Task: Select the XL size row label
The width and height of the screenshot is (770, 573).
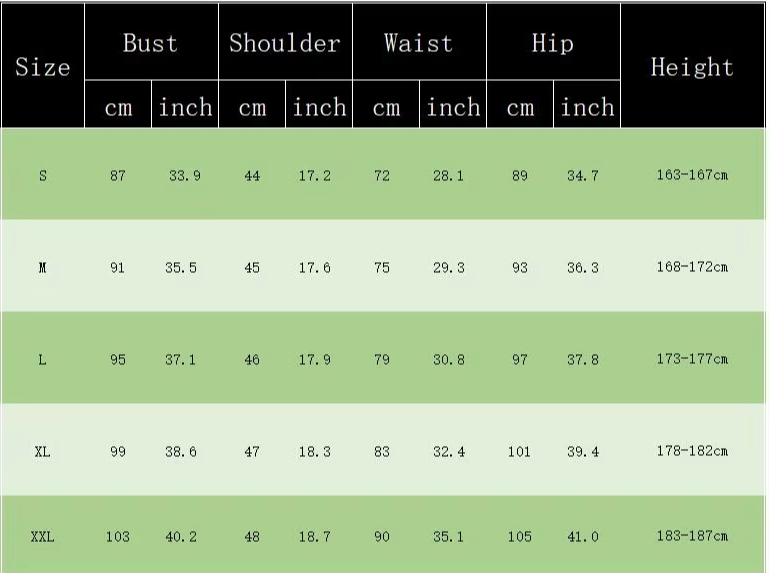Action: 43,452
